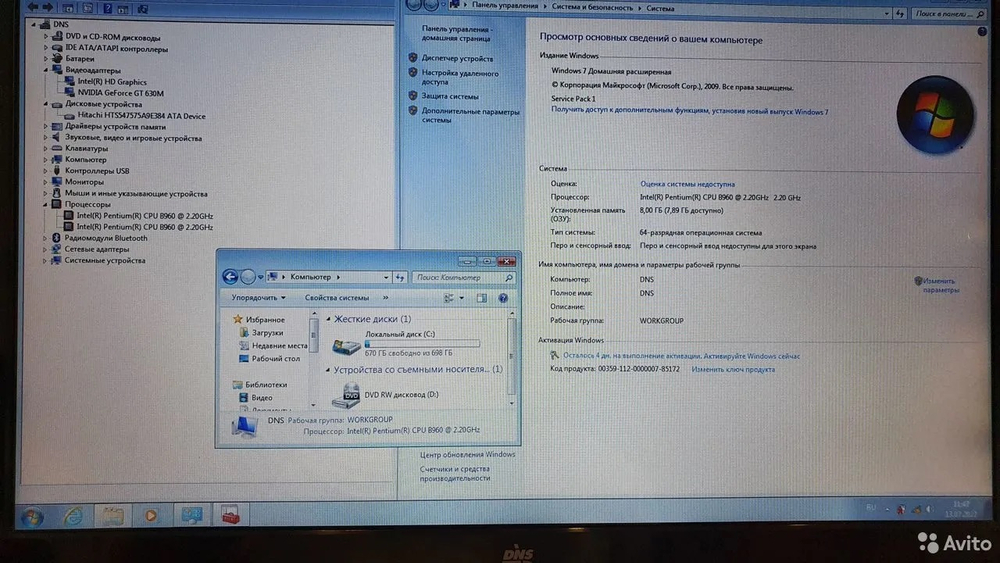This screenshot has width=1000, height=563.
Task: Click Local disk C free space bar
Action: 422,344
